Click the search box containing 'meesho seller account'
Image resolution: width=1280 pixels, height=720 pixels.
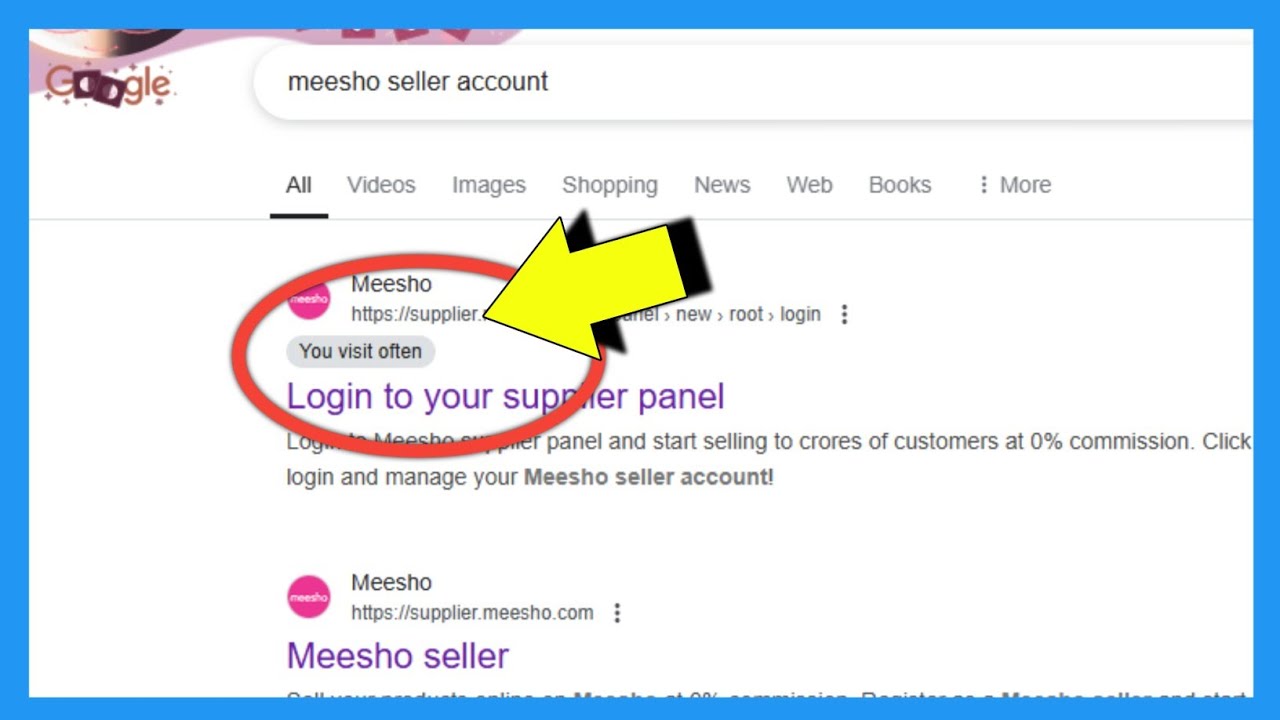700,82
